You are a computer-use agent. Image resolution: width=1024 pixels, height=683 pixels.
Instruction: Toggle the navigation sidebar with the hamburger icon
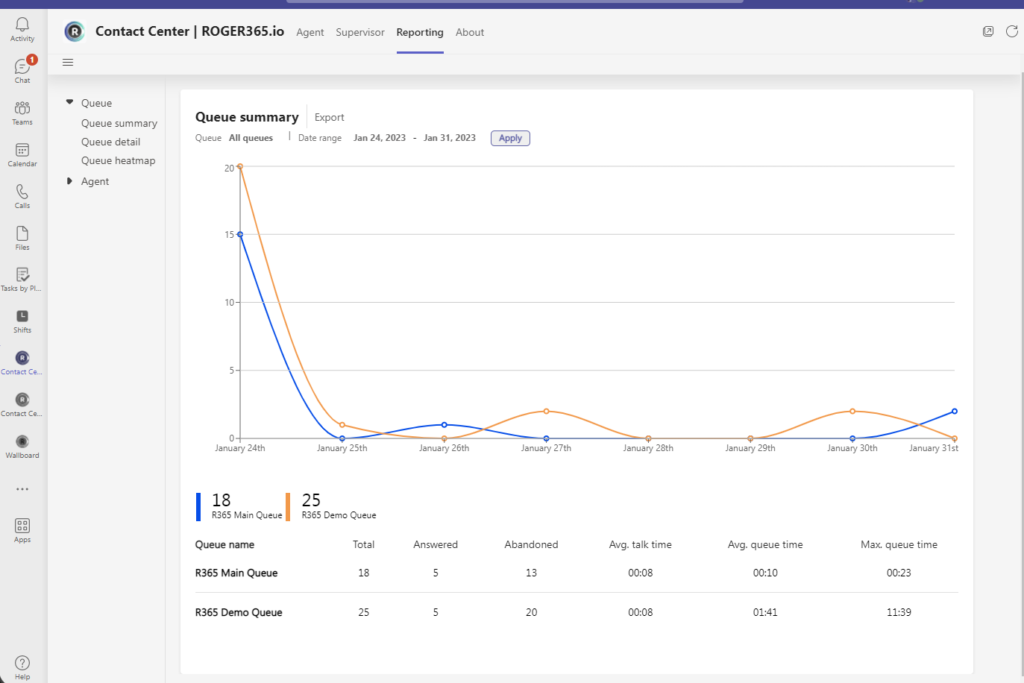tap(67, 62)
